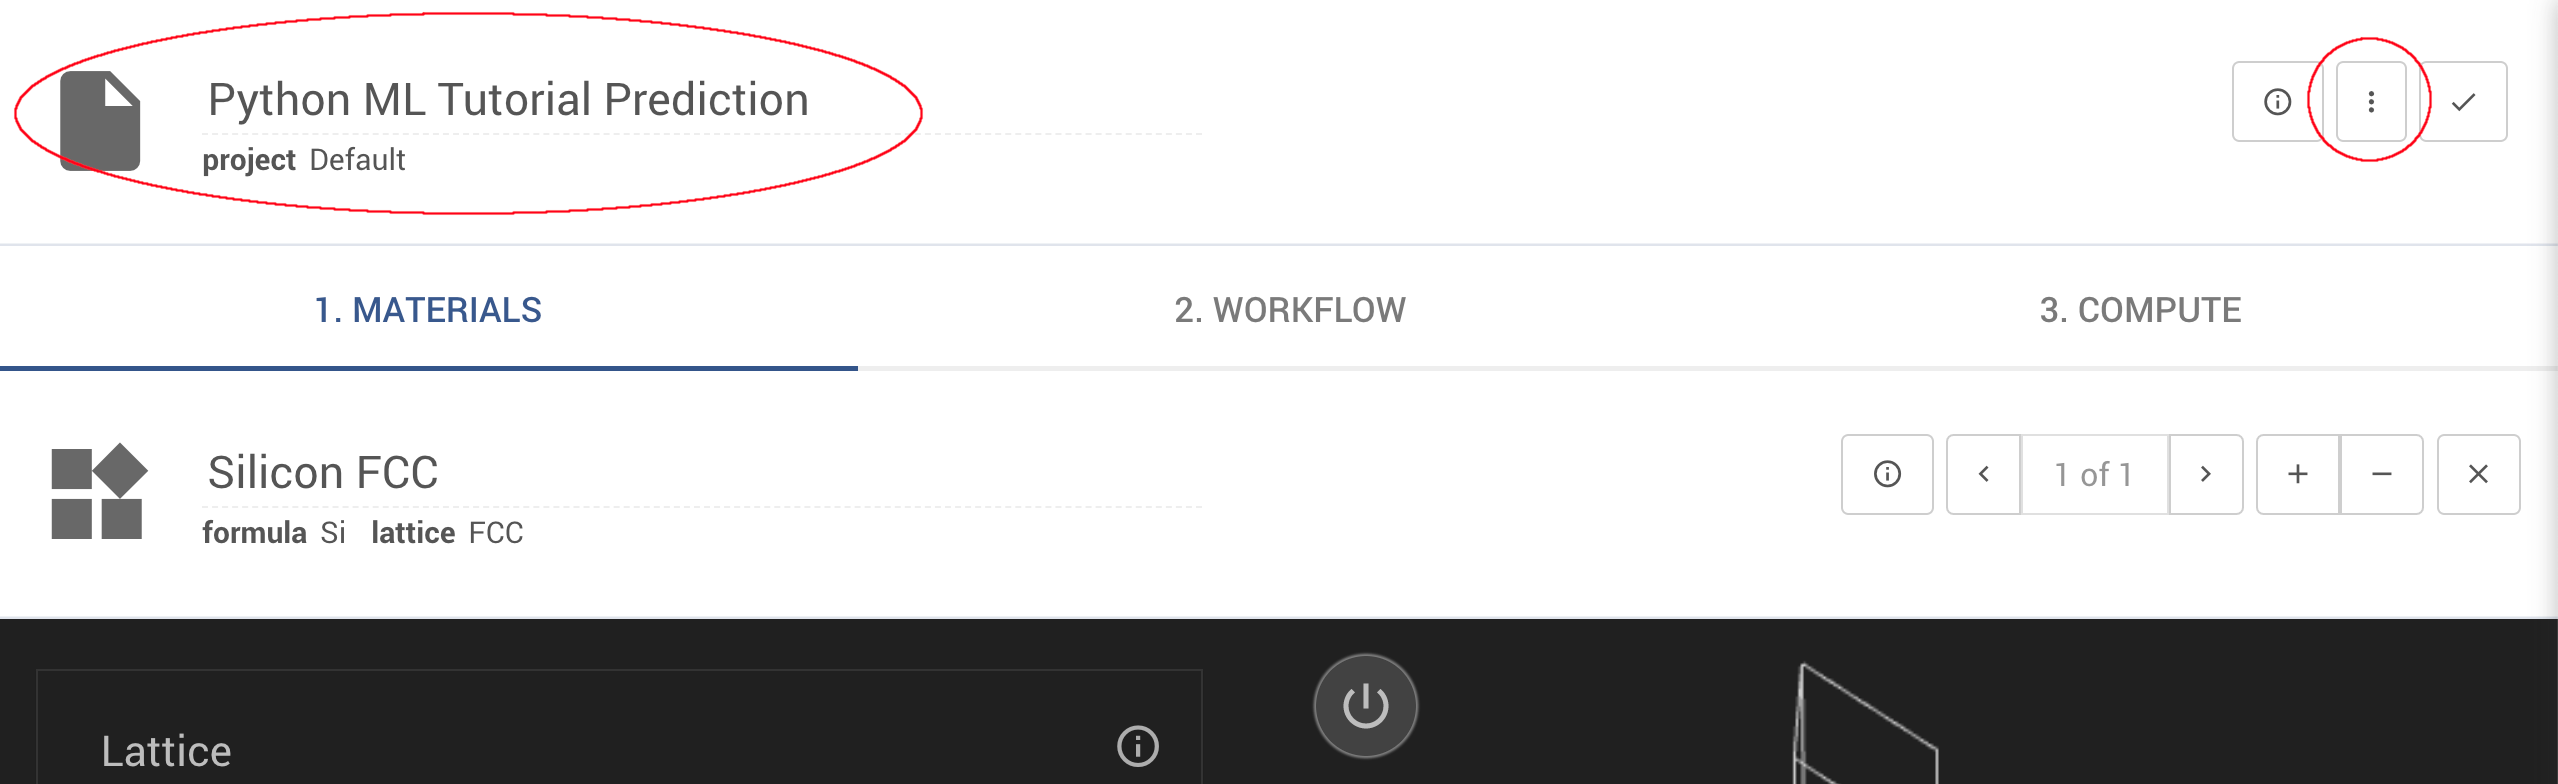Toggle the 3D viewer power button
2558x784 pixels.
(x=1365, y=706)
